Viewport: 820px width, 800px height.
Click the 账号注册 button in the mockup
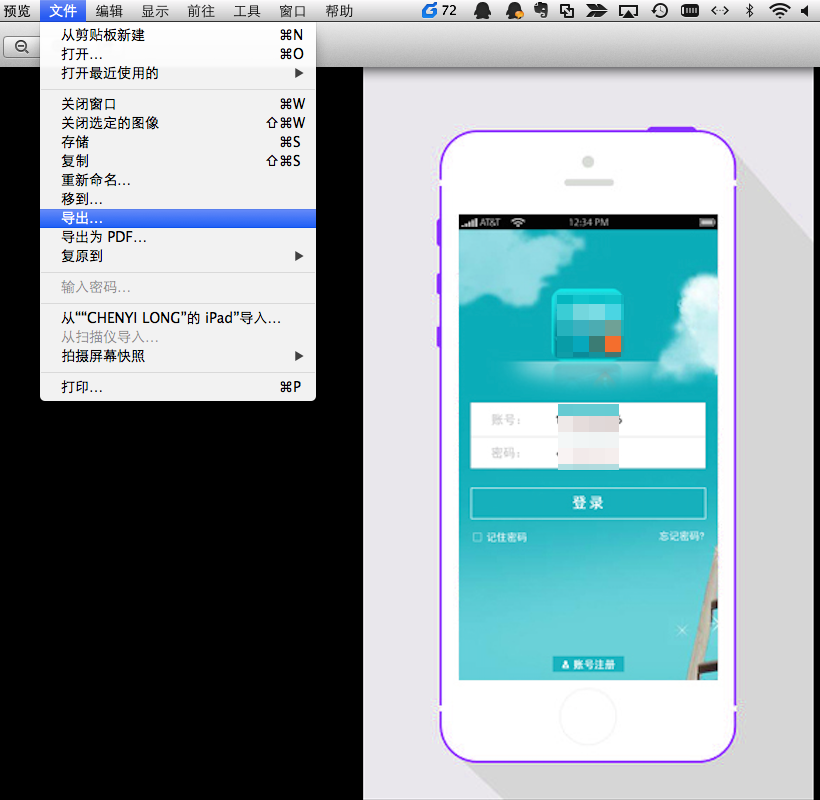588,664
